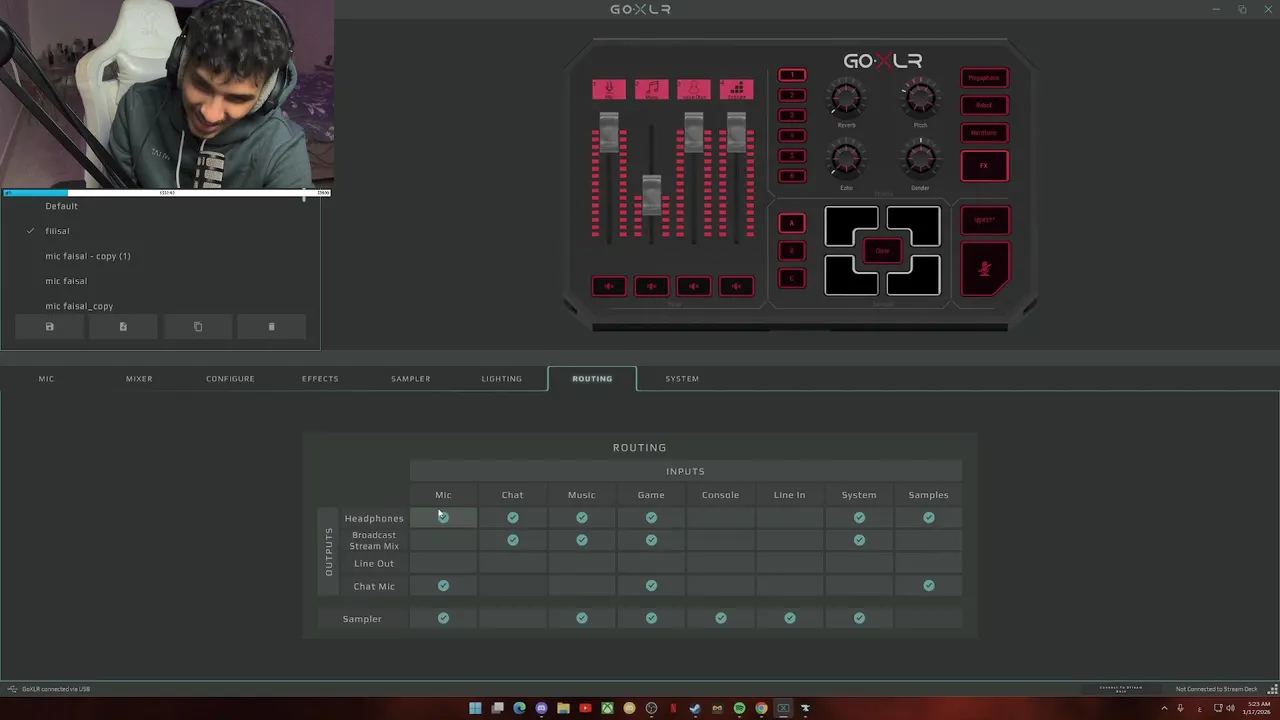Switch to the MIXER tab
Viewport: 1280px width, 720px height.
tap(139, 379)
